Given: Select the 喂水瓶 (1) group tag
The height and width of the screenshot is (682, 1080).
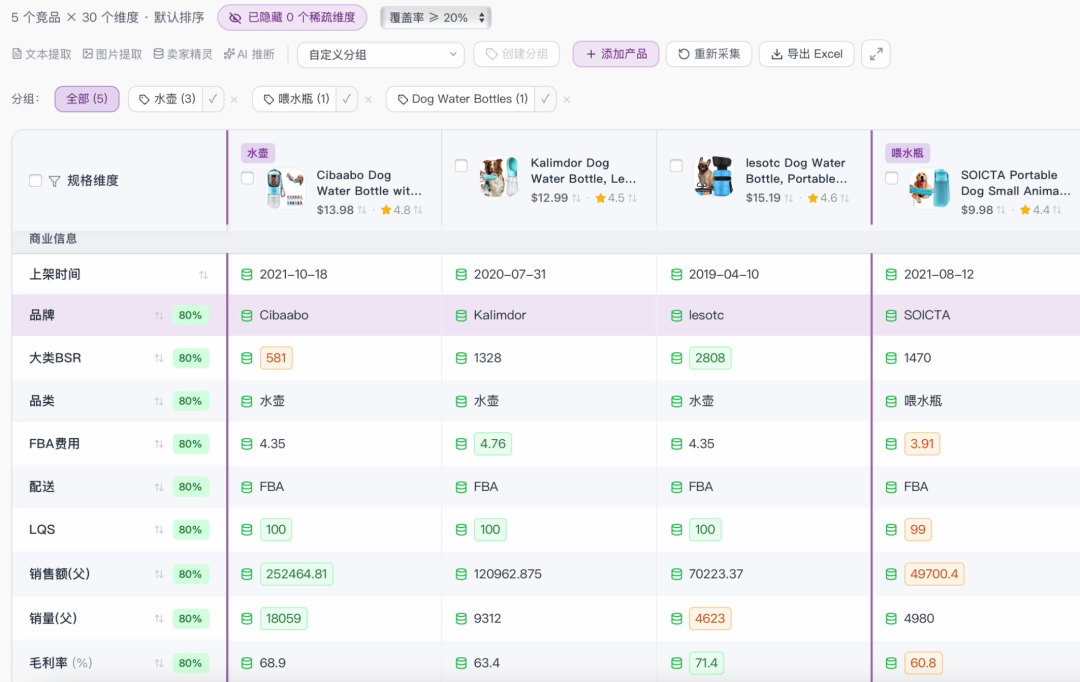Looking at the screenshot, I should [295, 99].
